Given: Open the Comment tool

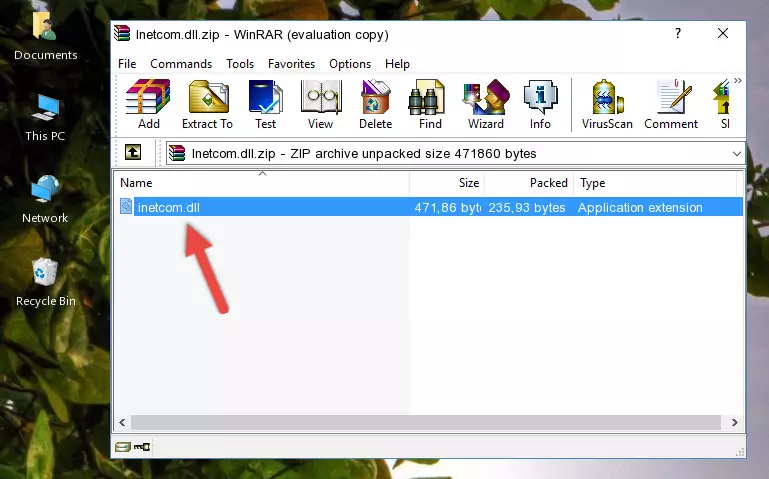Looking at the screenshot, I should pos(671,104).
